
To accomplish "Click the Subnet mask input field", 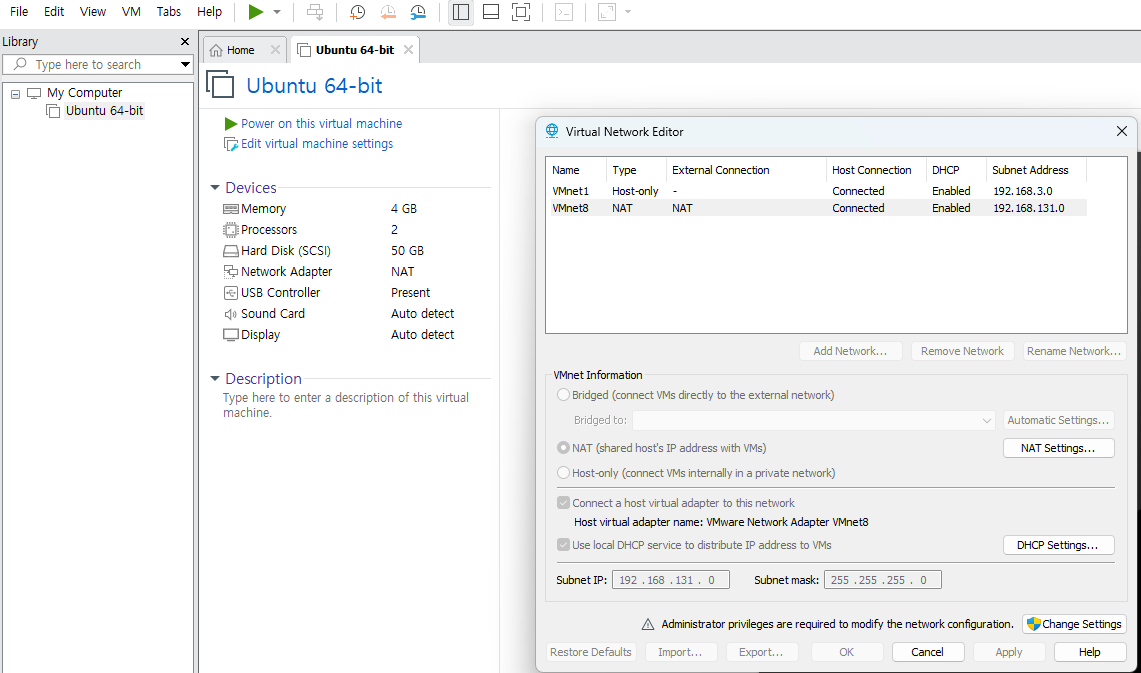I will click(882, 580).
